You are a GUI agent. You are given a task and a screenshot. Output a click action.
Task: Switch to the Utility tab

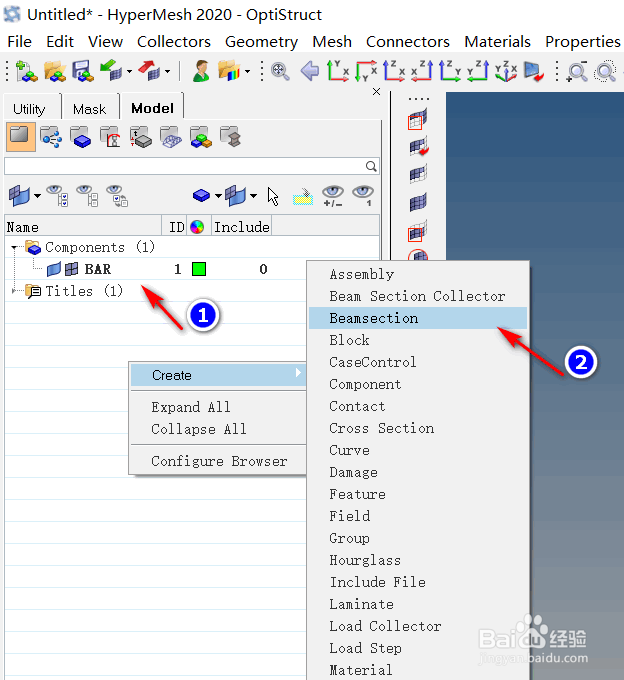(29, 109)
